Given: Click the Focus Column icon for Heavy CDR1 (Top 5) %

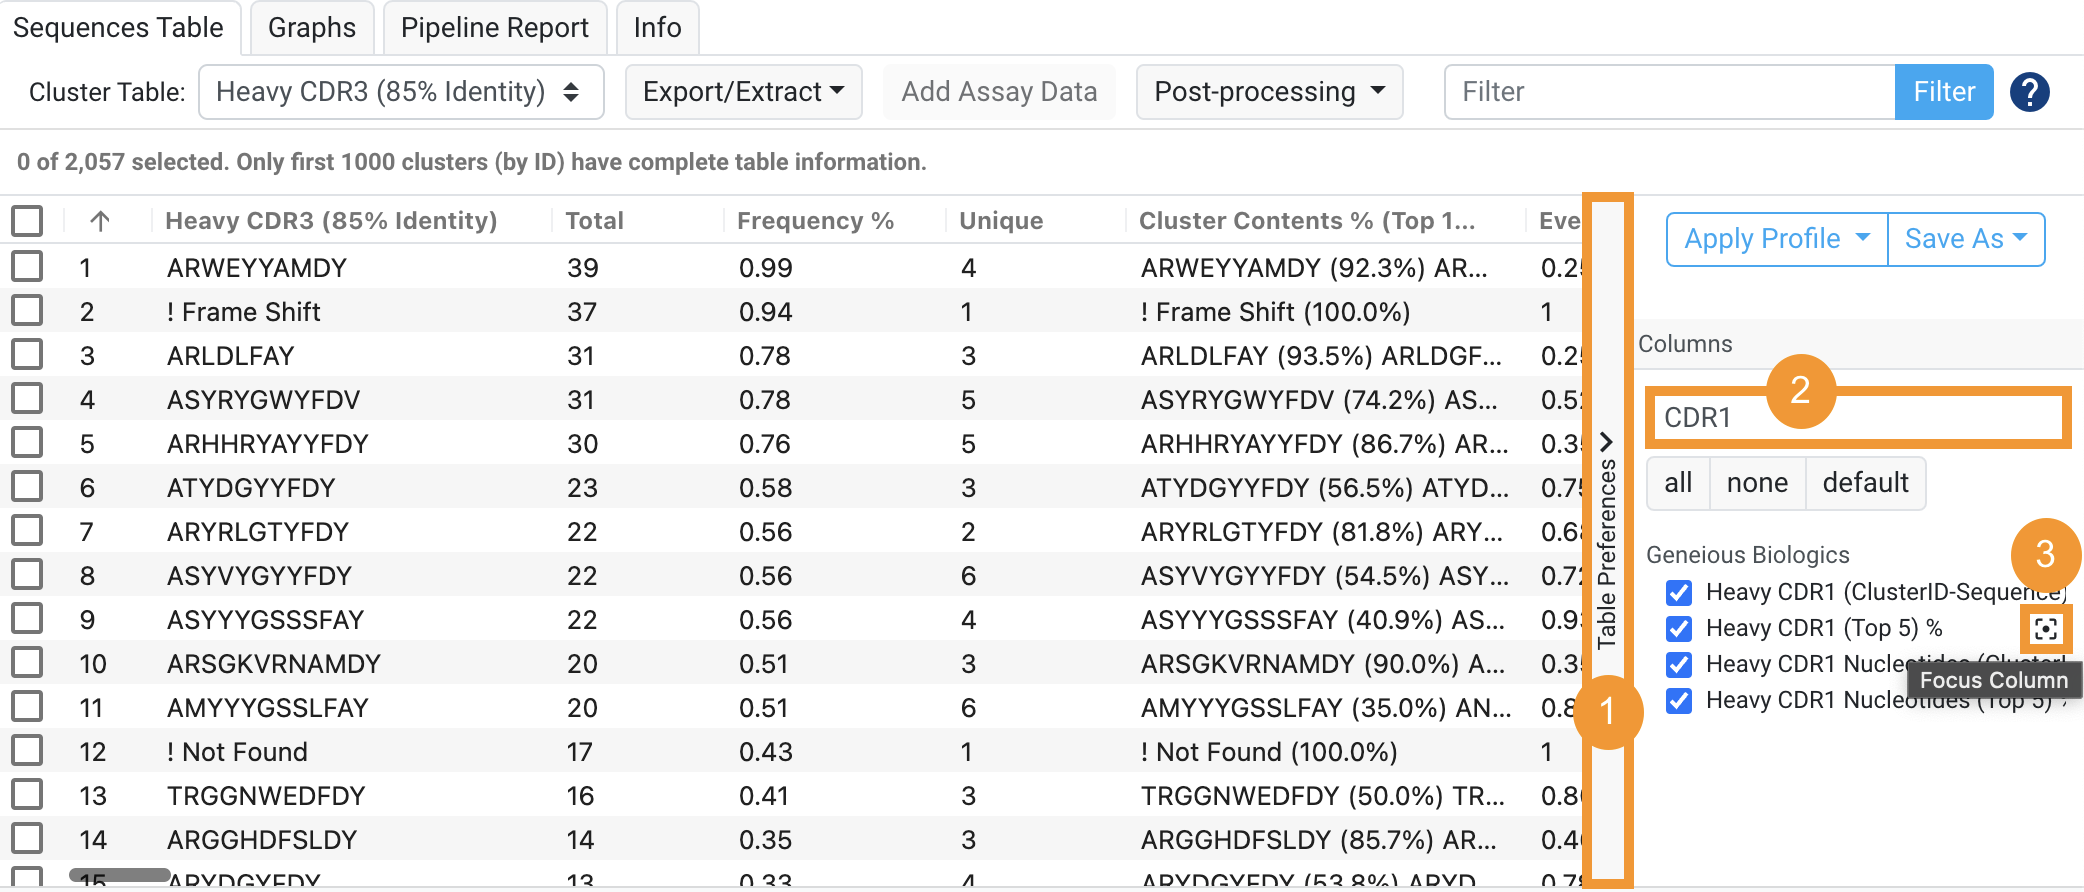Looking at the screenshot, I should pyautogui.click(x=2046, y=628).
